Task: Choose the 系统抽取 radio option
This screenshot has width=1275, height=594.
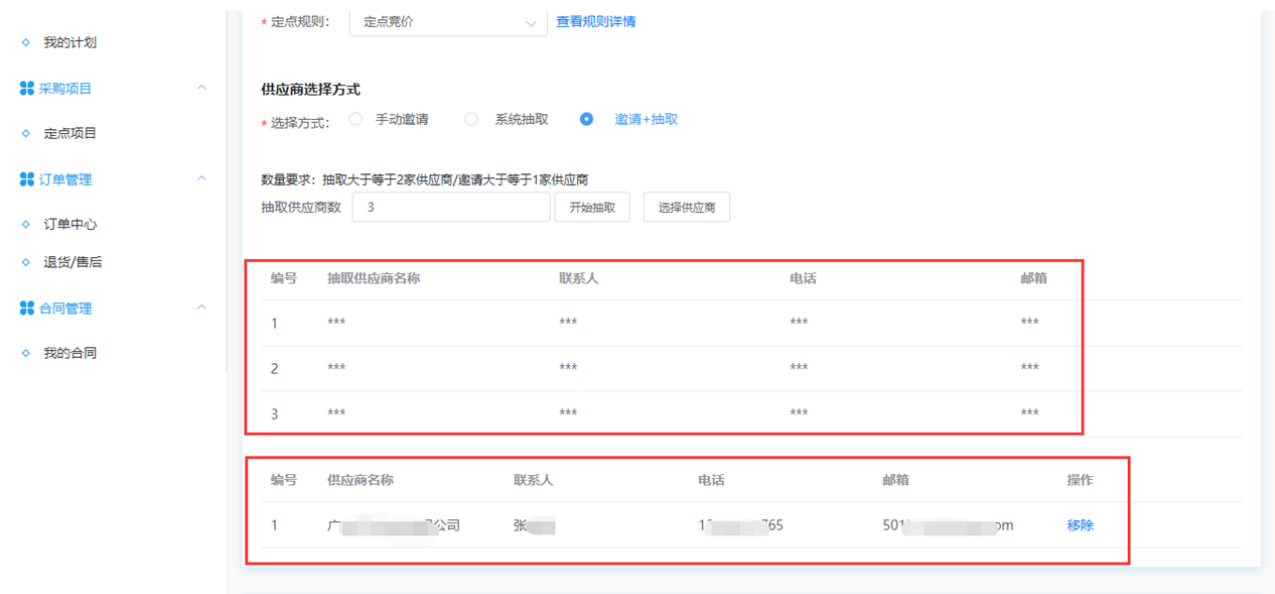Action: click(472, 119)
